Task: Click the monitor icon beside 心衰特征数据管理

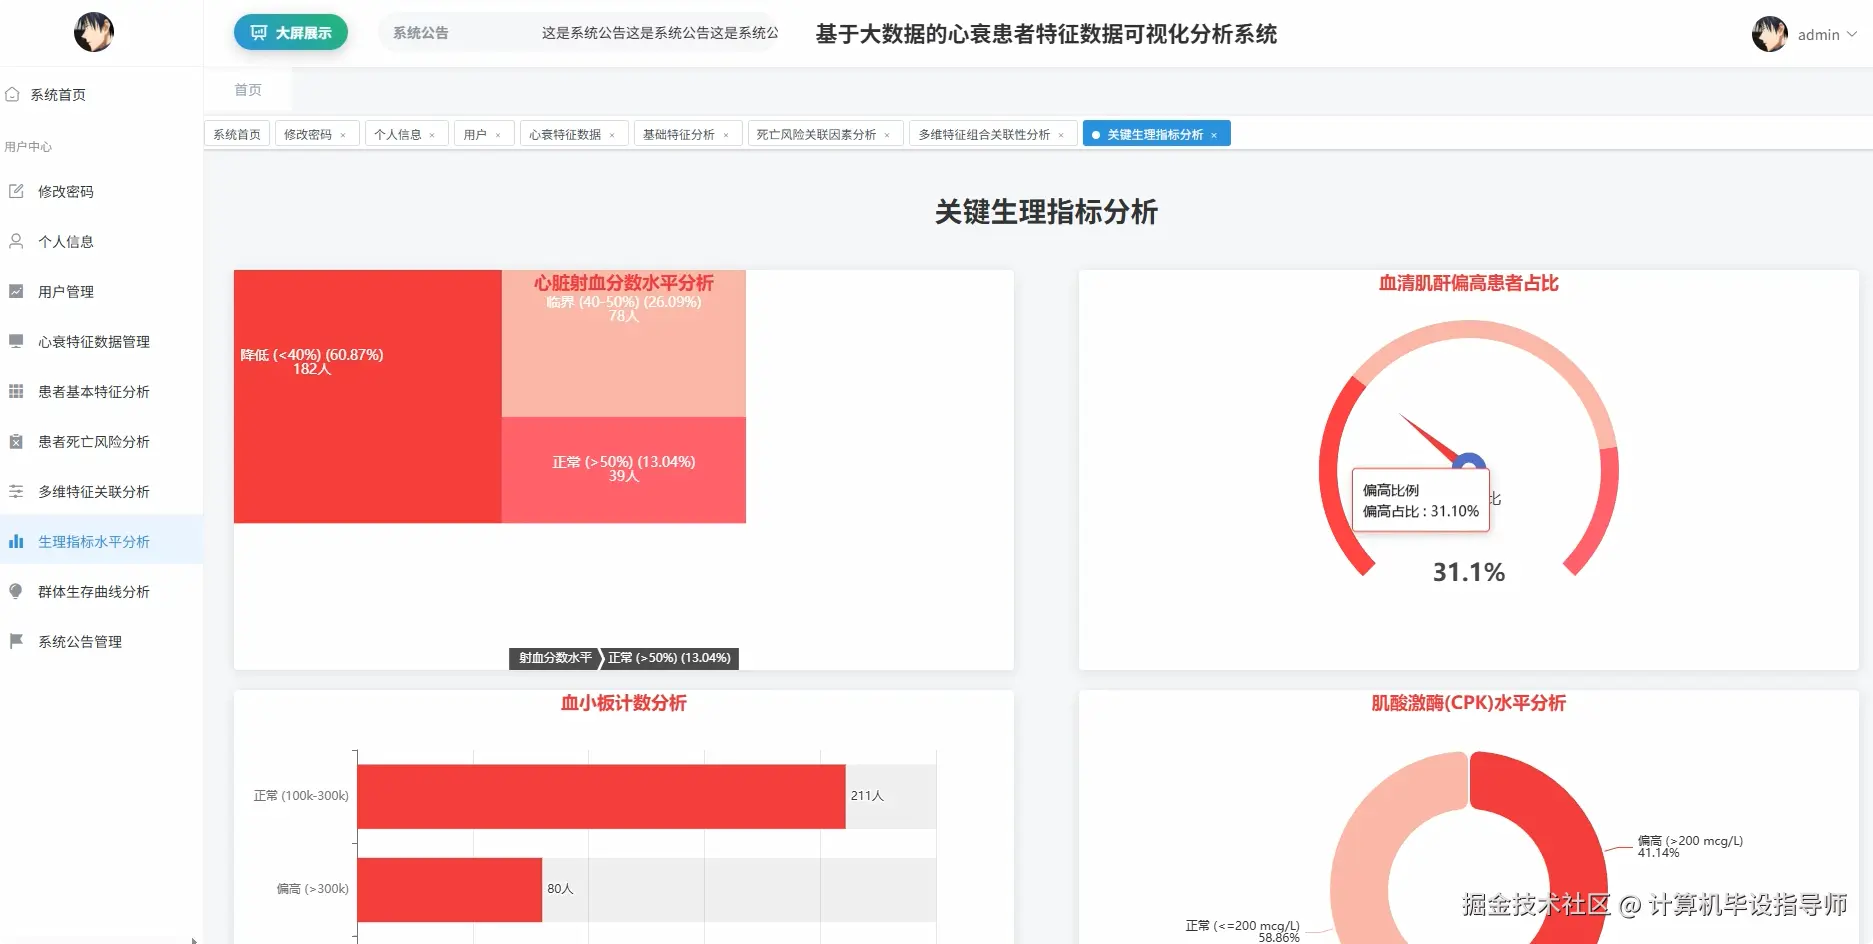Action: (x=16, y=341)
